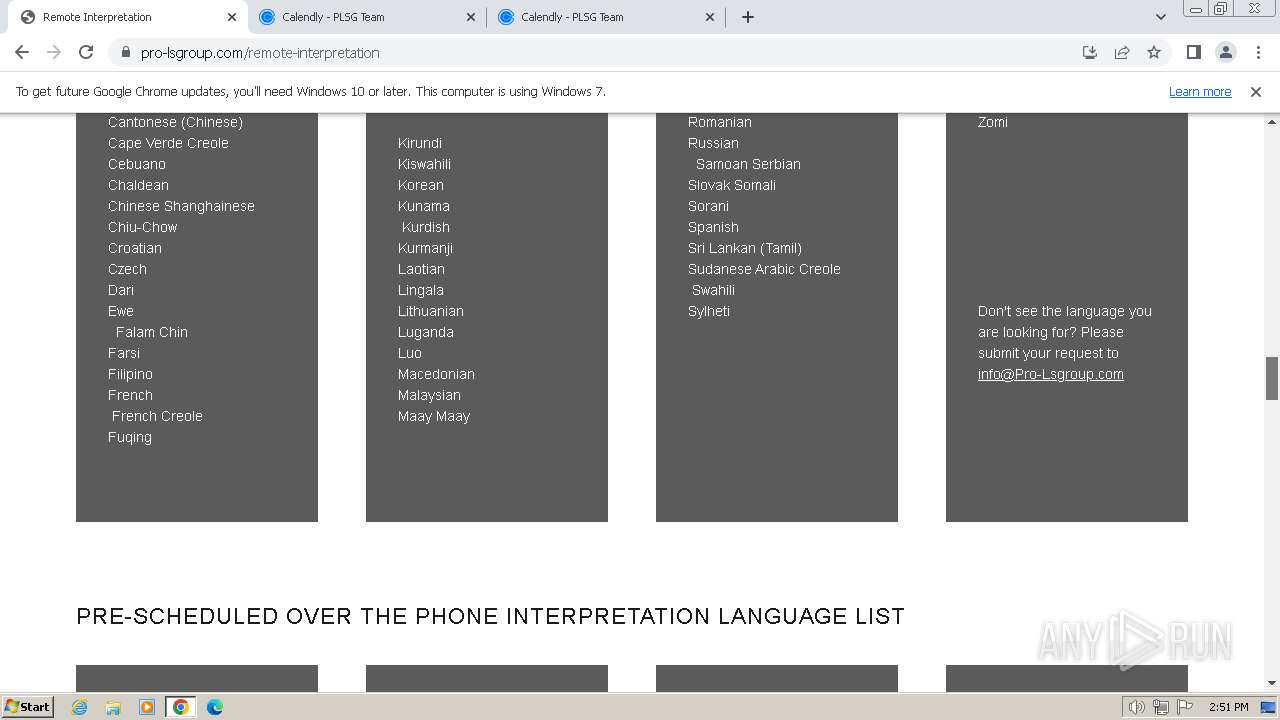
Task: Switch to the first Calendly - PLSG Team tab
Action: click(x=367, y=17)
